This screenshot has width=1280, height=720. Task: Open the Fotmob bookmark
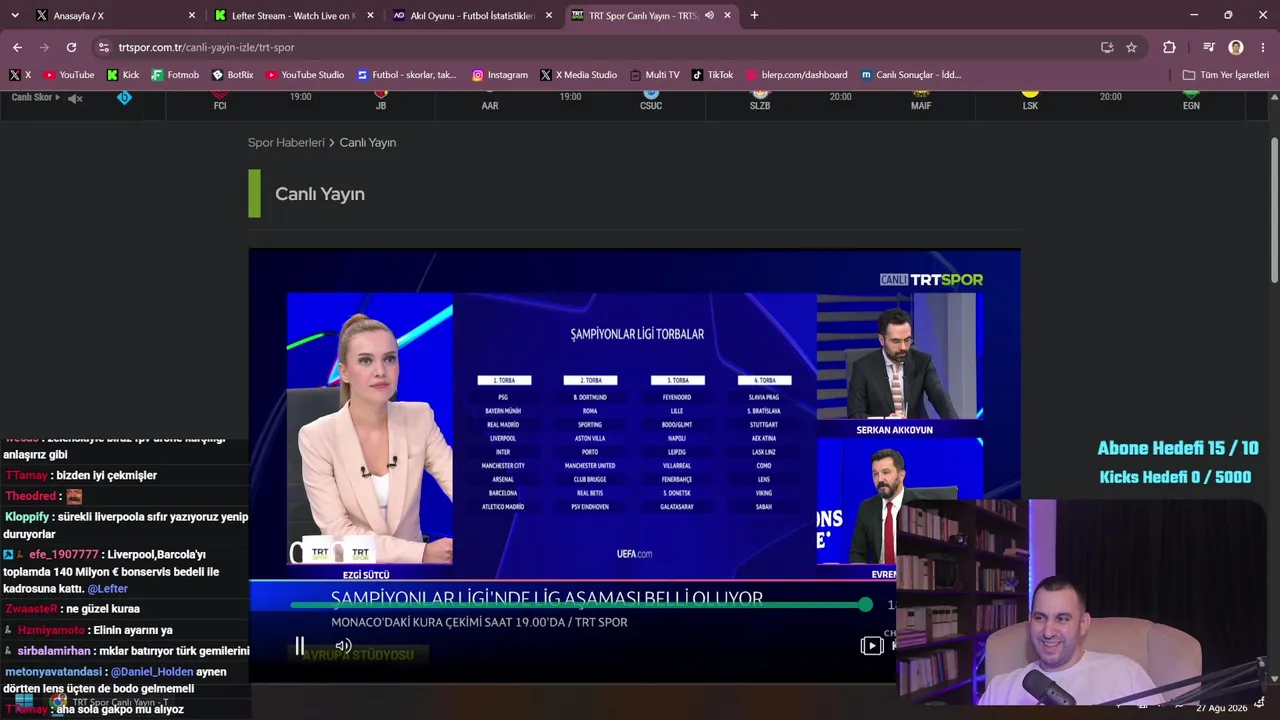point(175,75)
